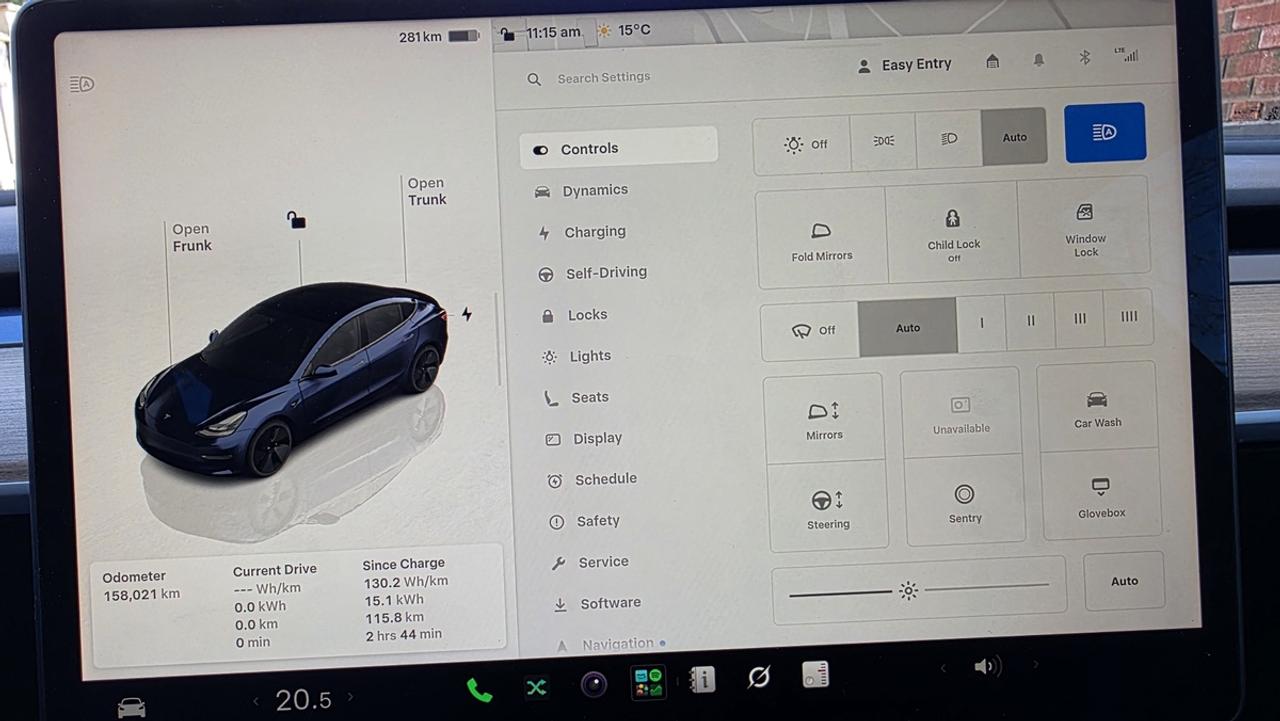
Task: Open the dashcam camera app icon
Action: point(594,685)
